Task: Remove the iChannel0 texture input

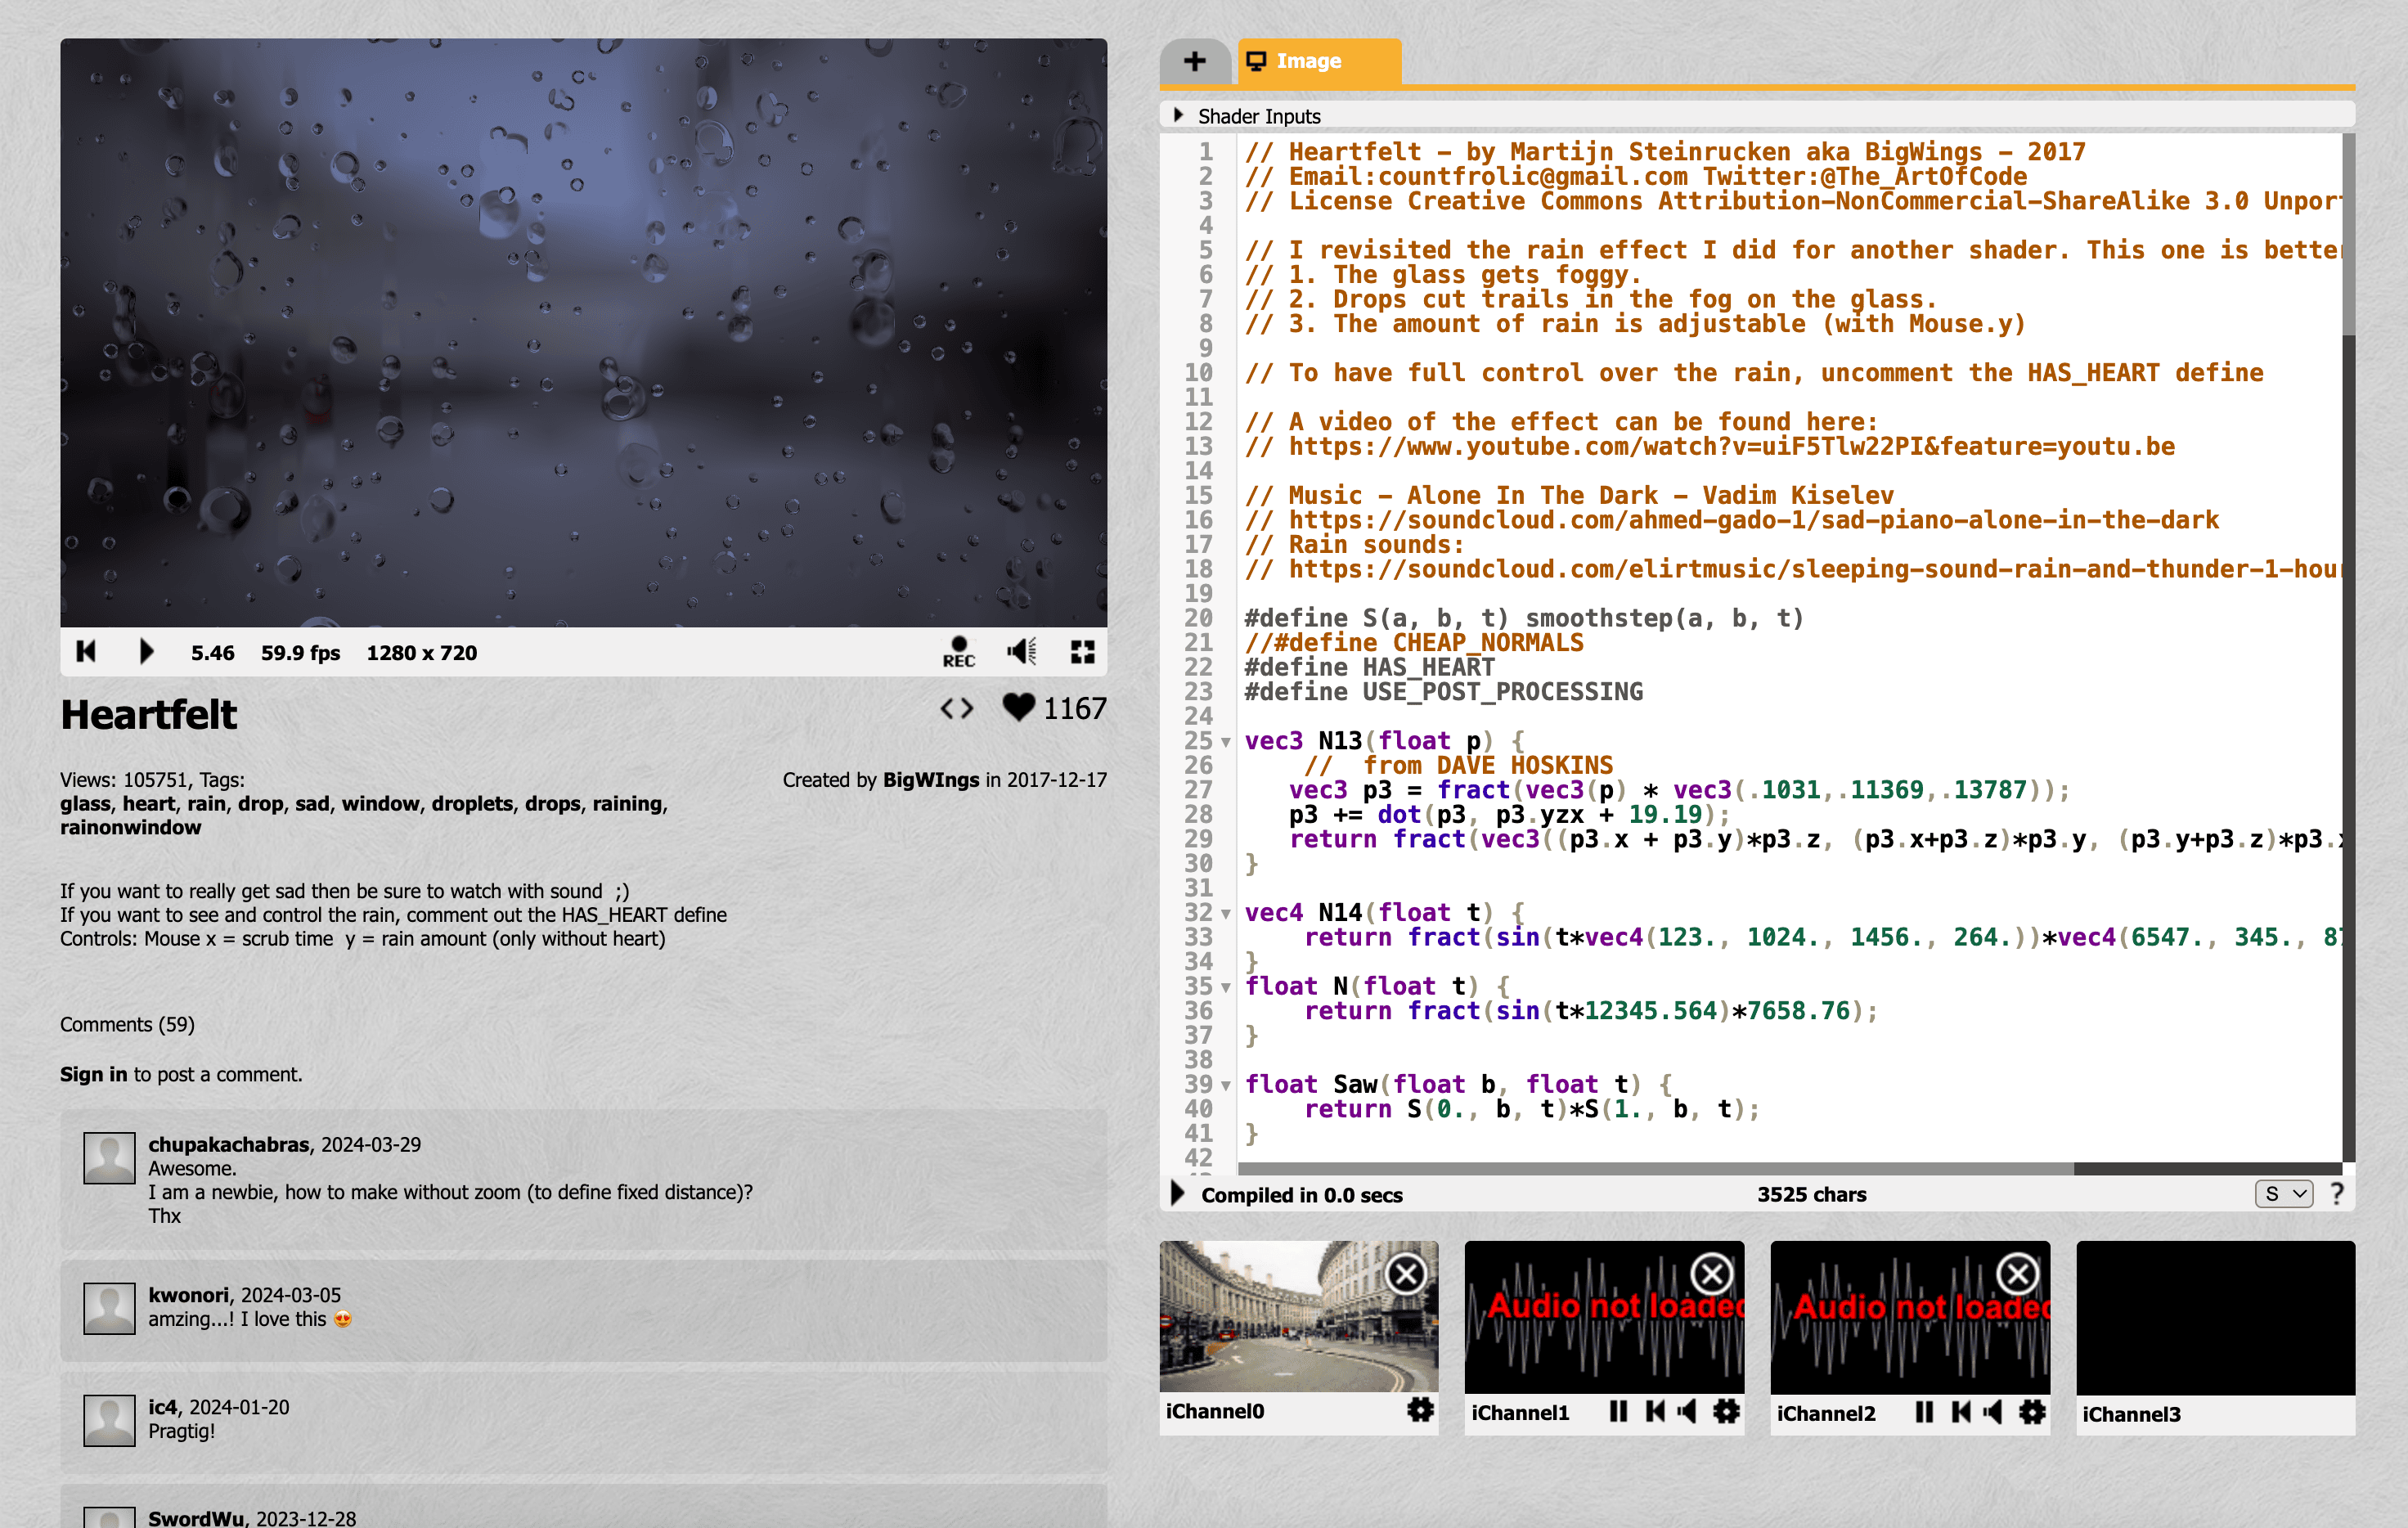Action: [x=1406, y=1274]
